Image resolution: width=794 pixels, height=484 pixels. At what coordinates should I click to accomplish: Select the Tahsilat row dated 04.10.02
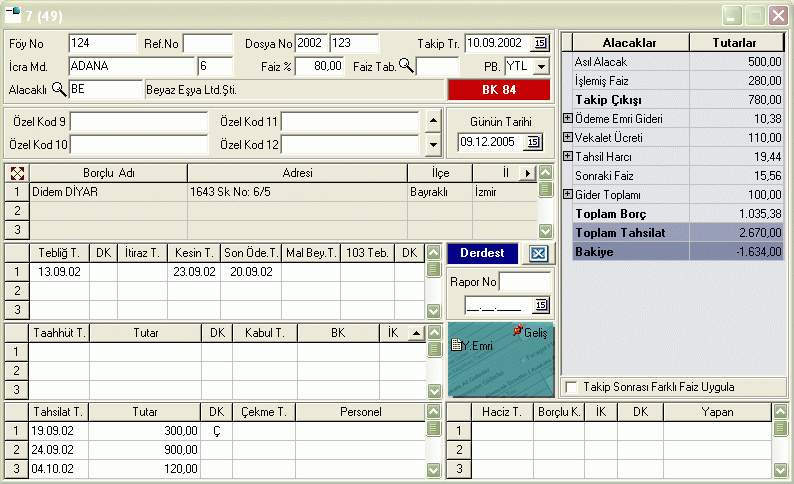coord(58,469)
